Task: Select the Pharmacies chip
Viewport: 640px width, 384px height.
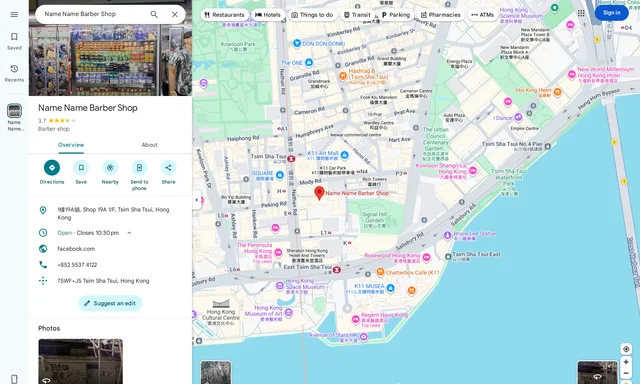Action: coord(440,15)
